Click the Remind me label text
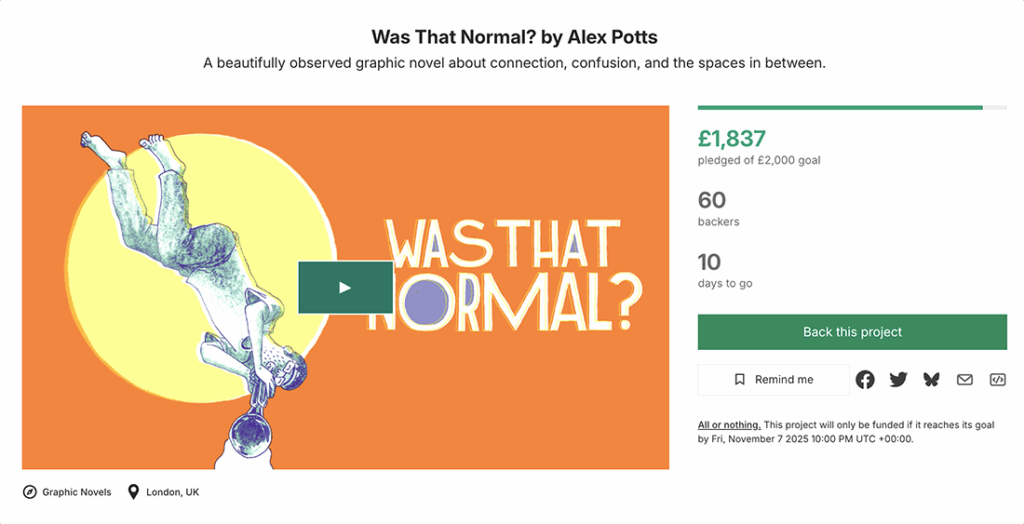This screenshot has height=524, width=1024. click(x=784, y=380)
